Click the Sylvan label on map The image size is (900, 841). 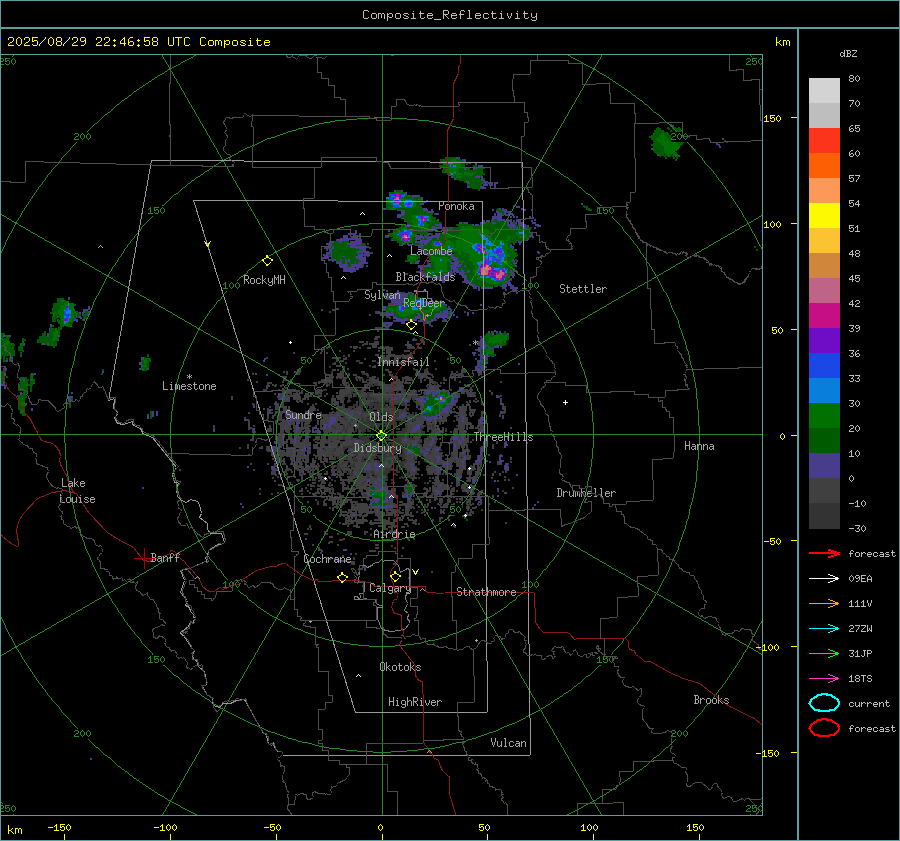pyautogui.click(x=382, y=295)
